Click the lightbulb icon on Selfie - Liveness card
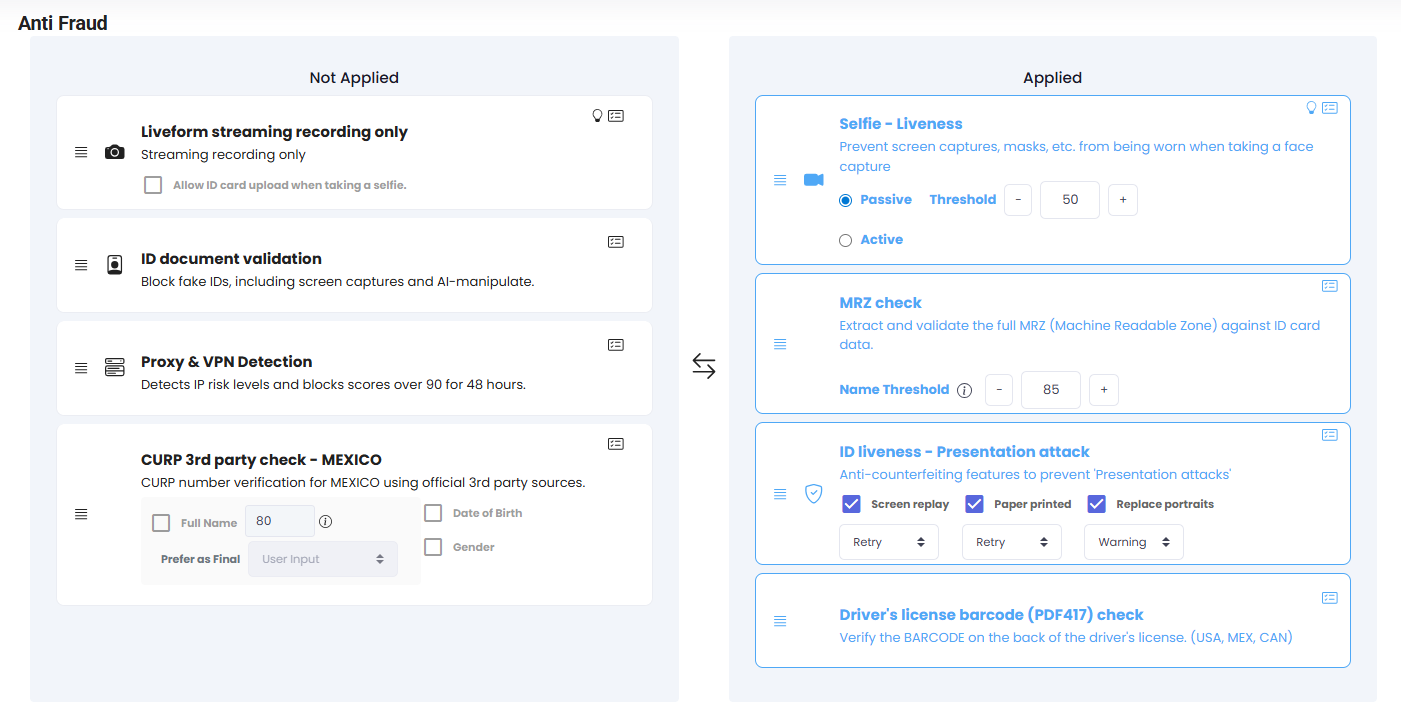Viewport: 1401px width, 715px height. pos(1311,107)
